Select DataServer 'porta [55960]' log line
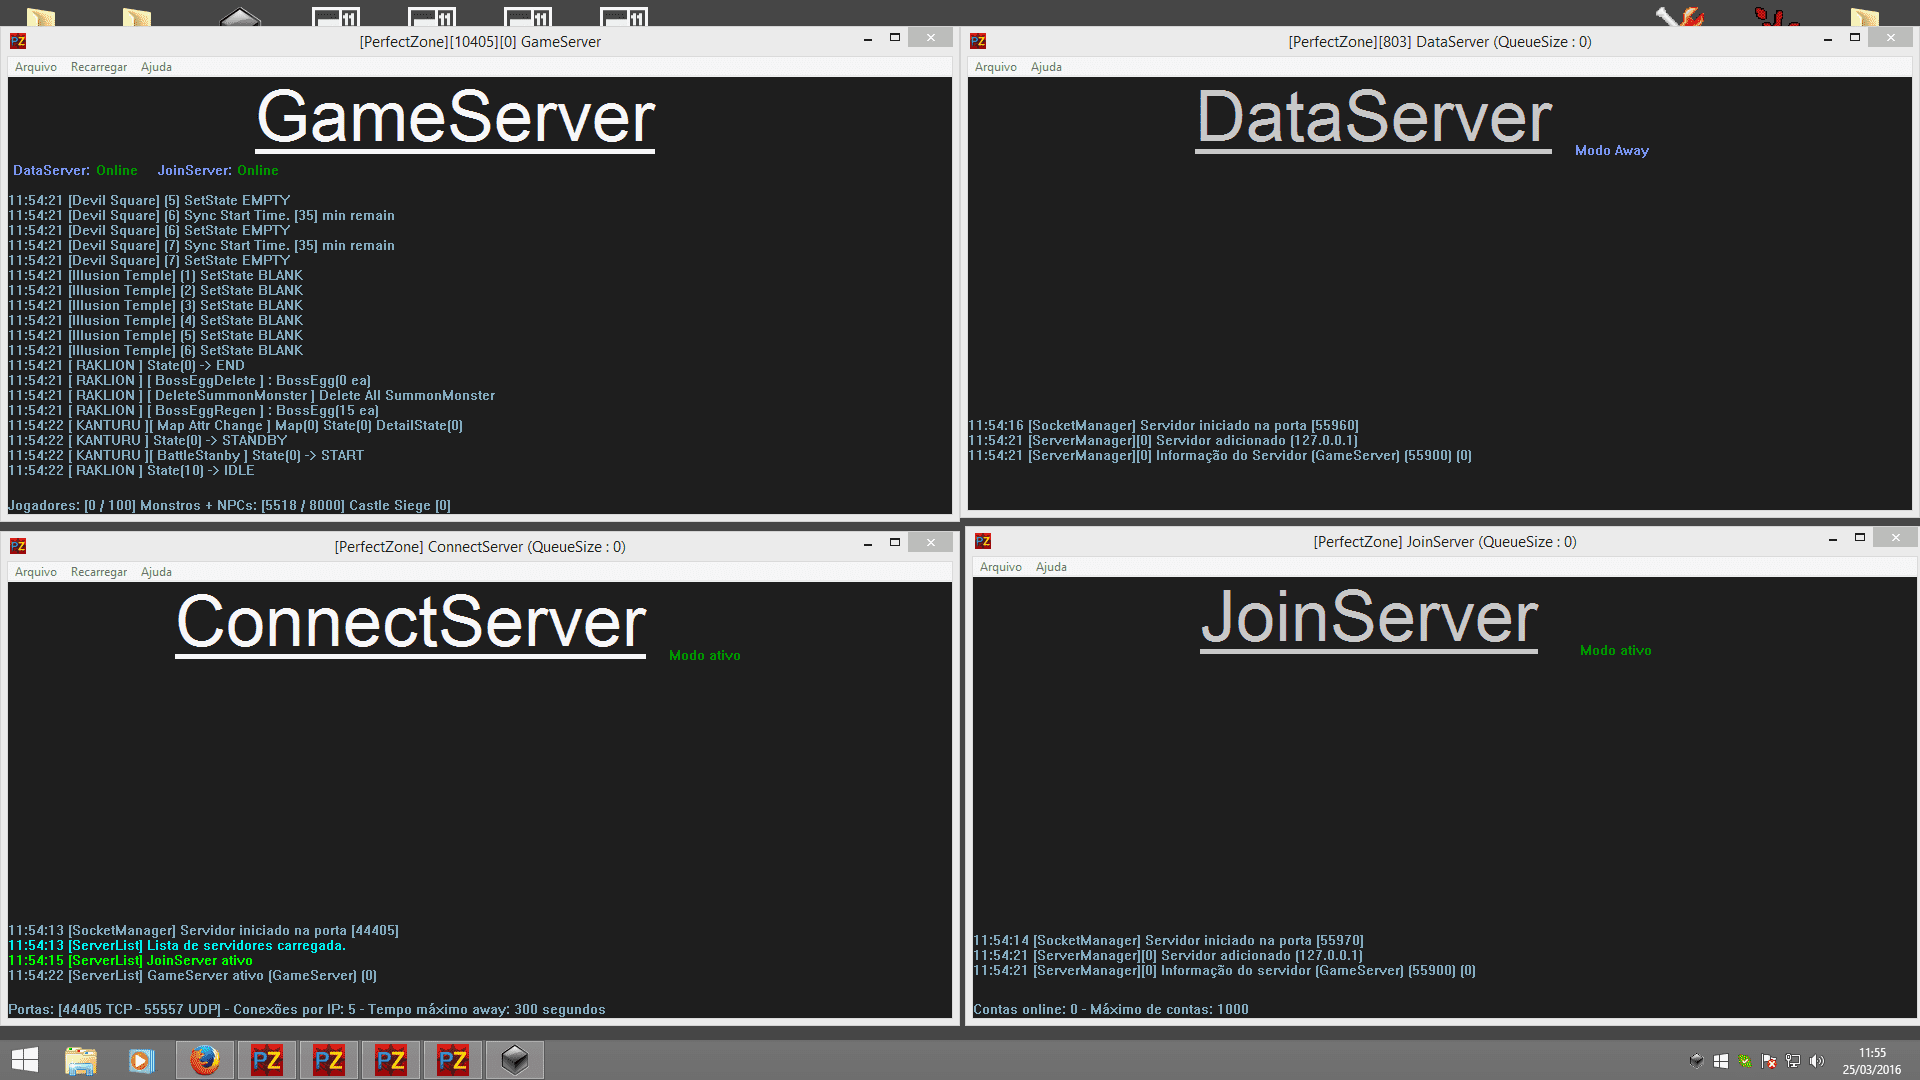This screenshot has height=1080, width=1920. point(1163,426)
